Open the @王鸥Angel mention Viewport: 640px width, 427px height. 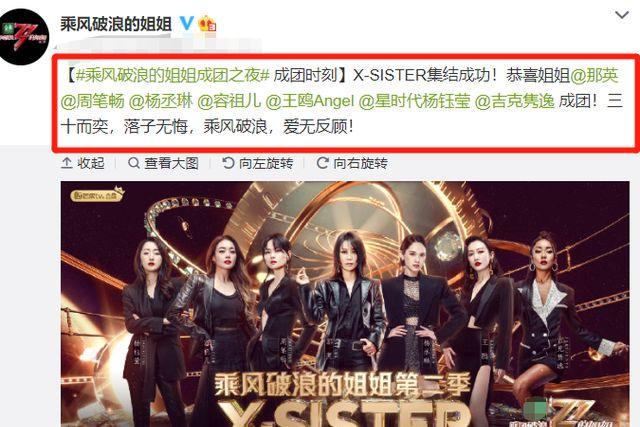pyautogui.click(x=309, y=101)
